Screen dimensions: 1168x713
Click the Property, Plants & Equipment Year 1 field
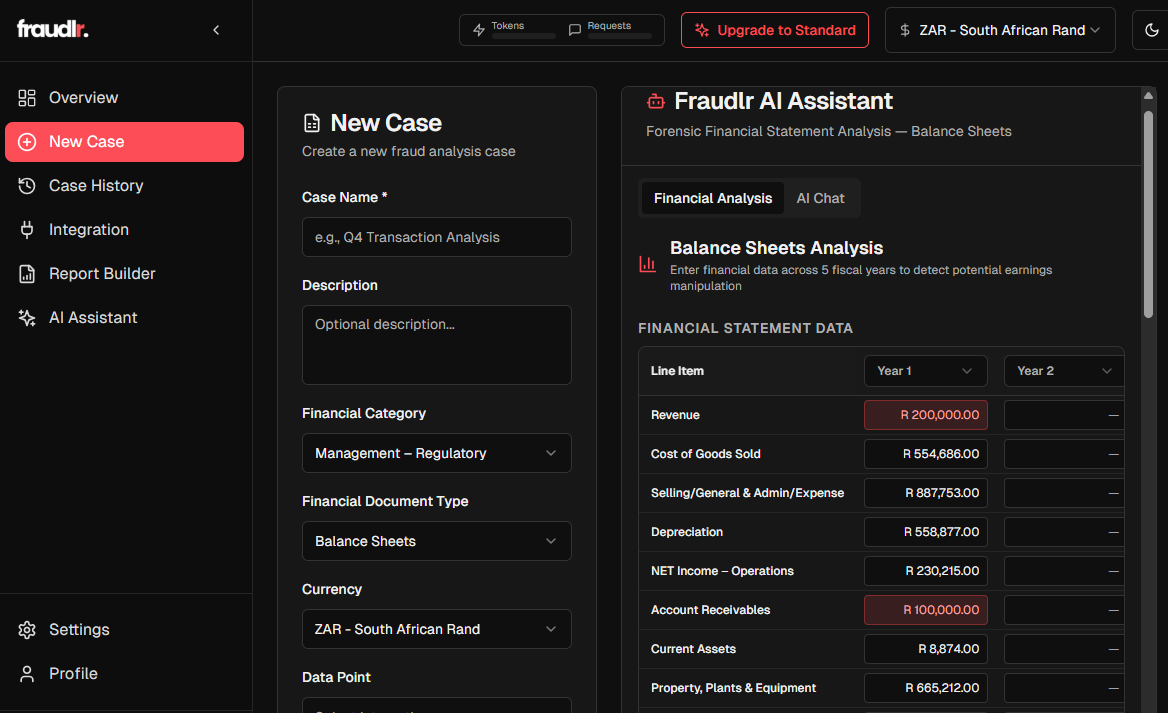tap(925, 688)
